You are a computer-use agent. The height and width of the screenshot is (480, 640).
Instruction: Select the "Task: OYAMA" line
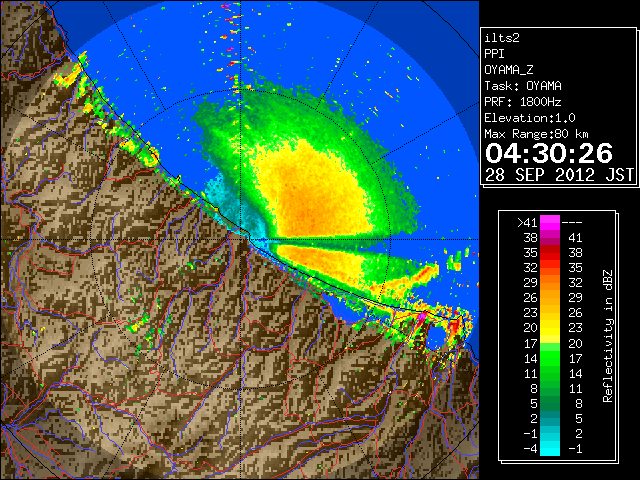pyautogui.click(x=523, y=86)
